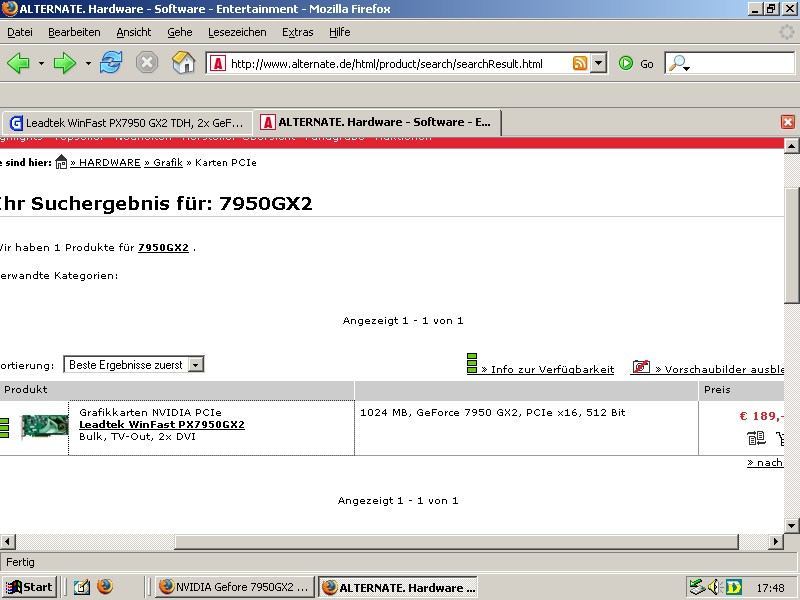Click the green availability bars of the Leadtek row

tap(5, 428)
